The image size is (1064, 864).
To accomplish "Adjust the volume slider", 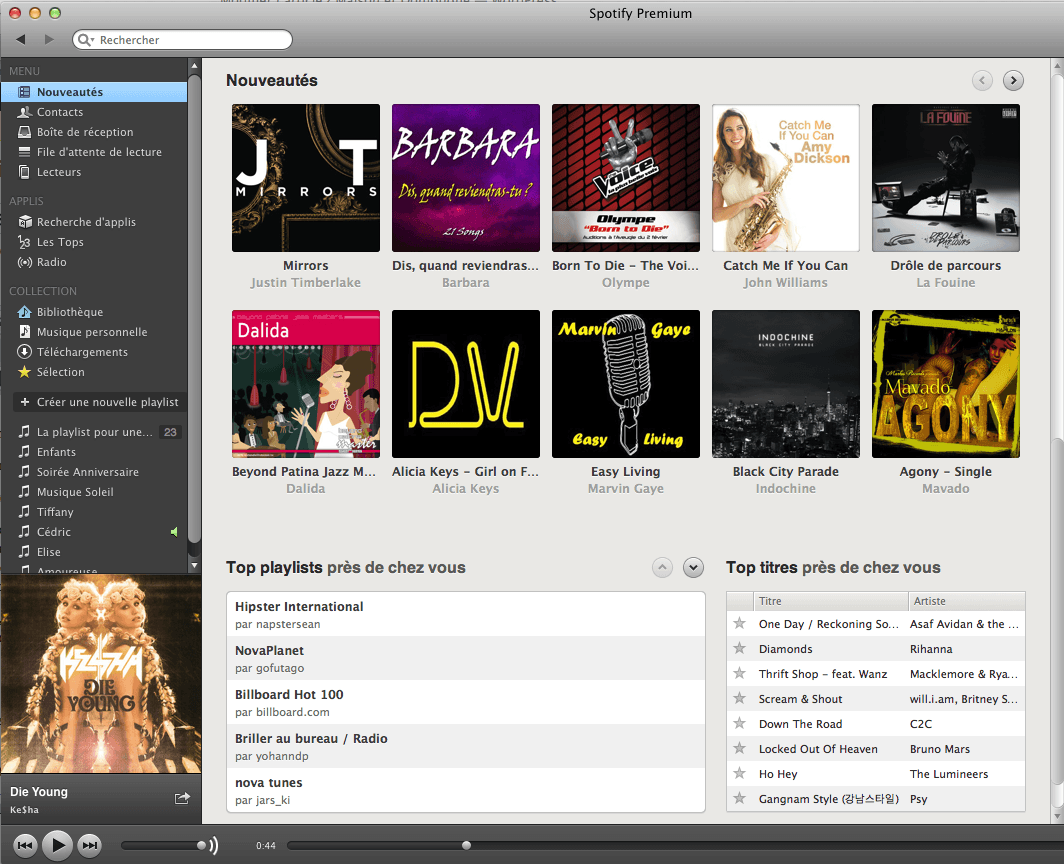I will 164,845.
